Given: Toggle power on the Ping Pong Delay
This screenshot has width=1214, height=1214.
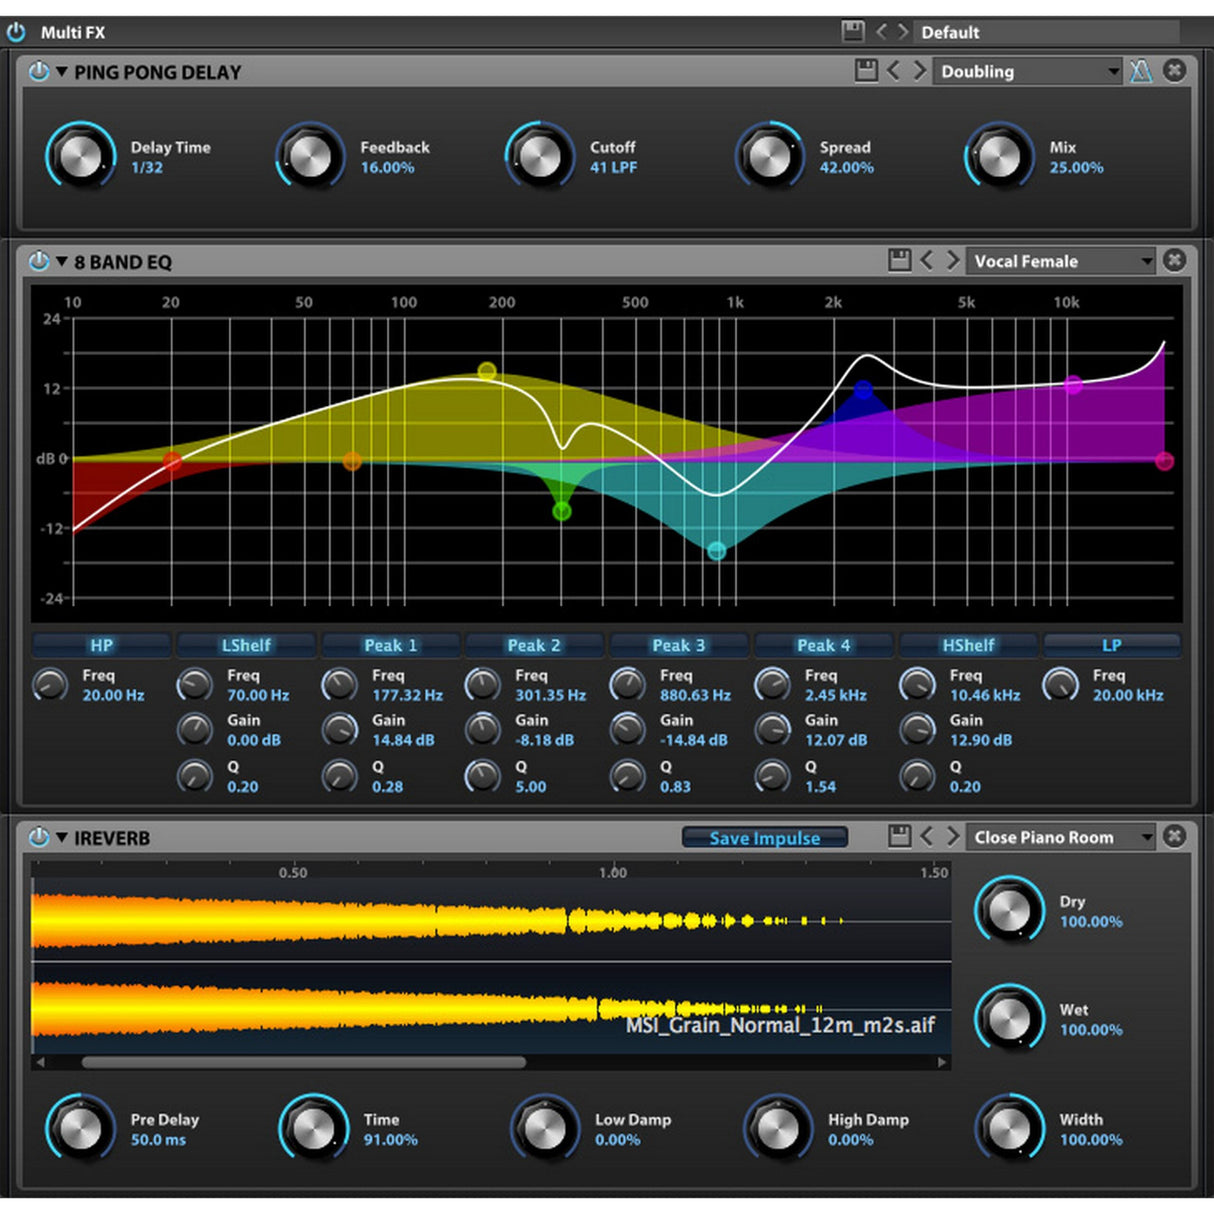Looking at the screenshot, I should [x=37, y=71].
